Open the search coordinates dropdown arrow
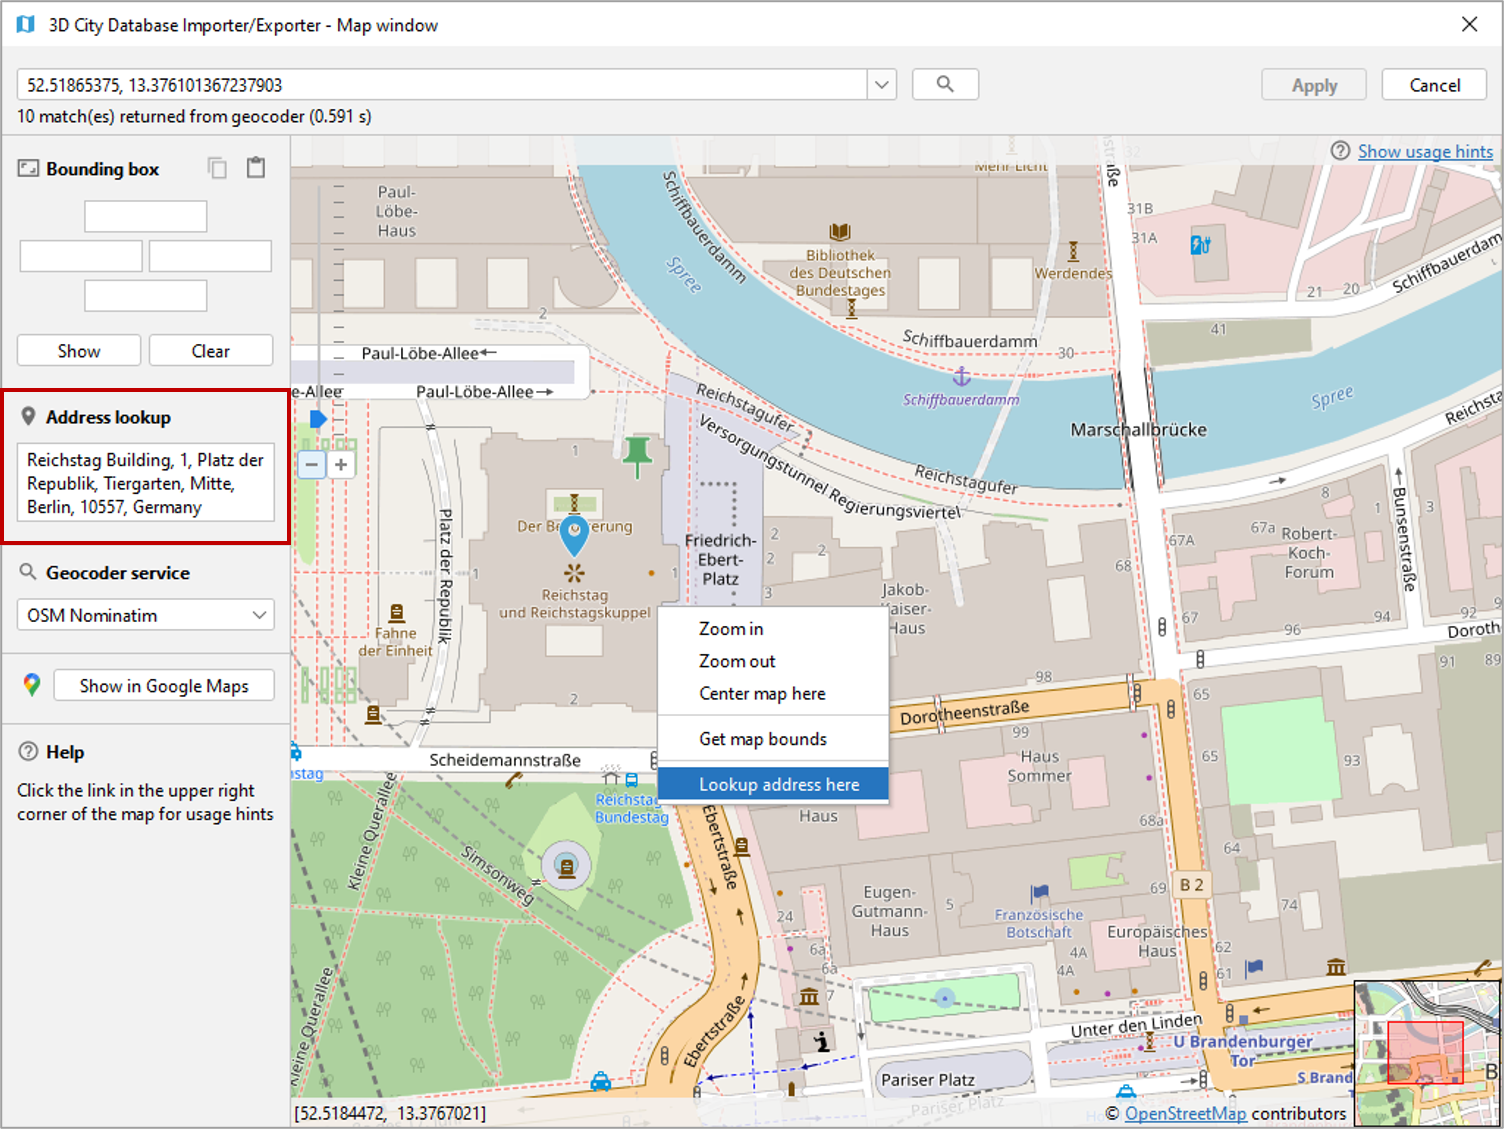The height and width of the screenshot is (1129, 1504). (882, 84)
